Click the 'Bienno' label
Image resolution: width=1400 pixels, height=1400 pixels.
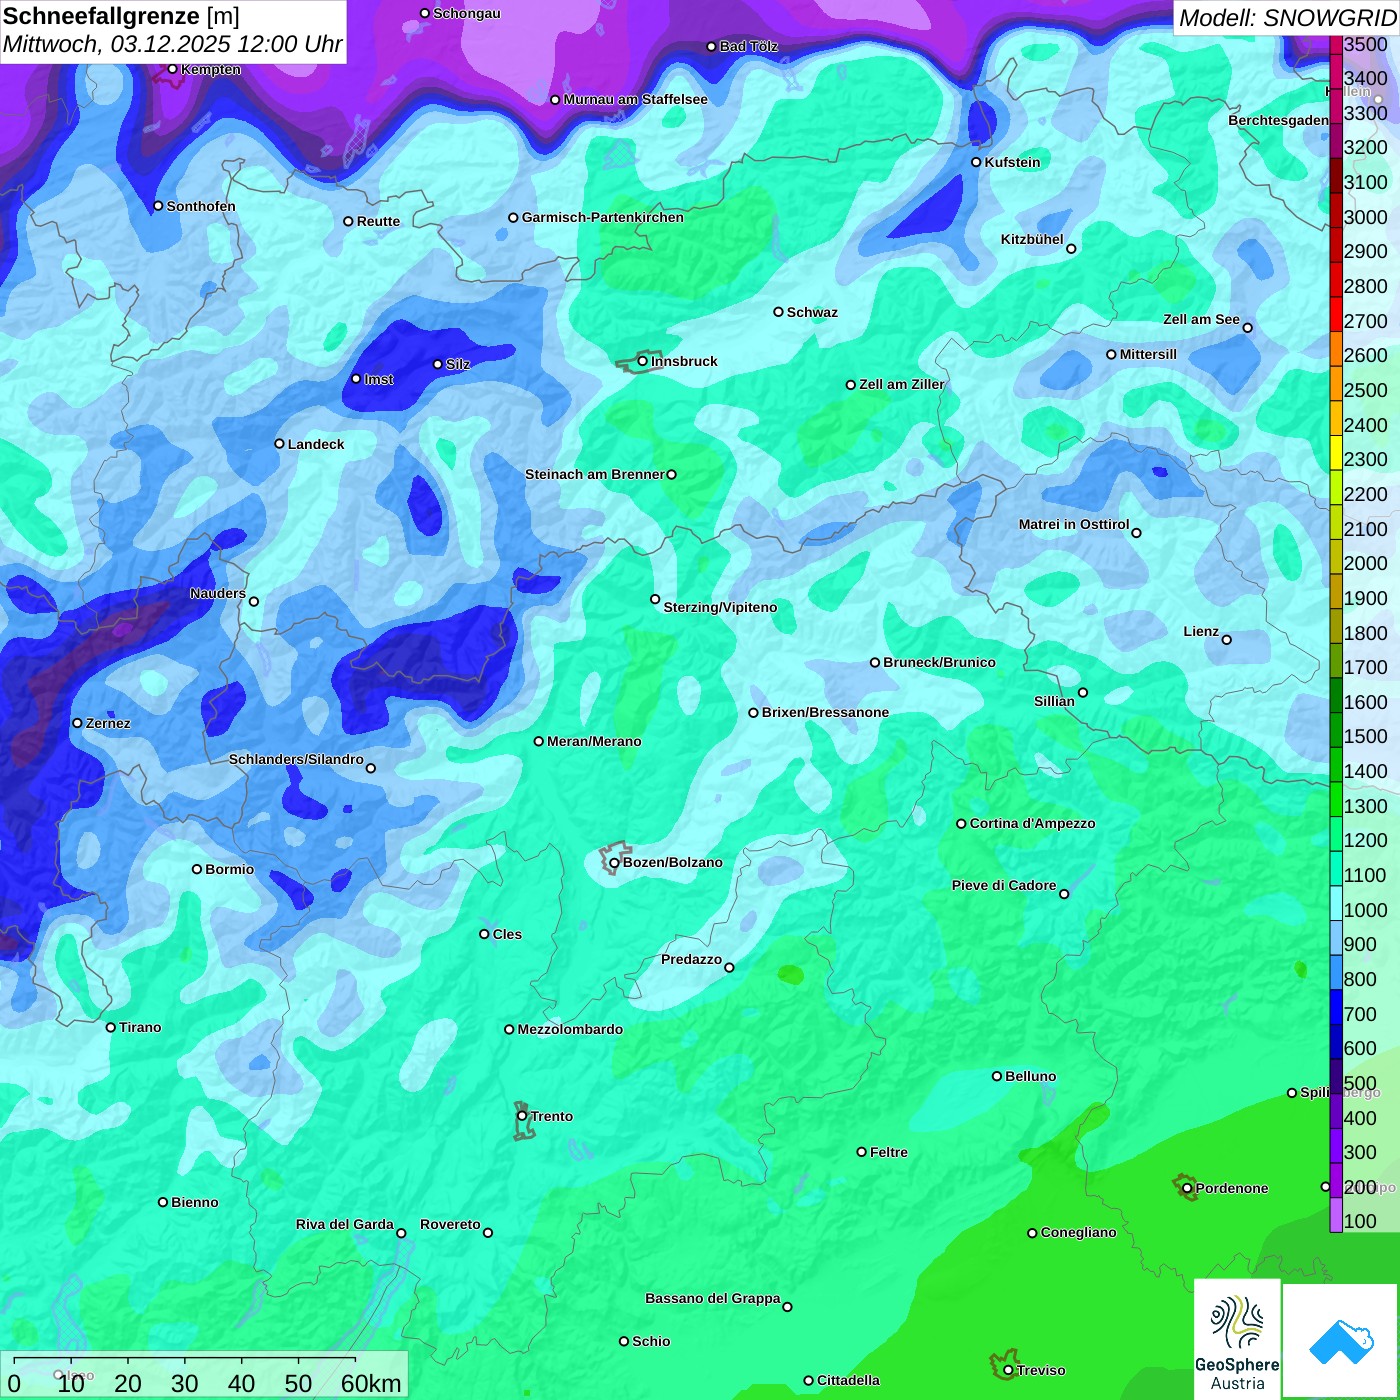pos(194,1202)
